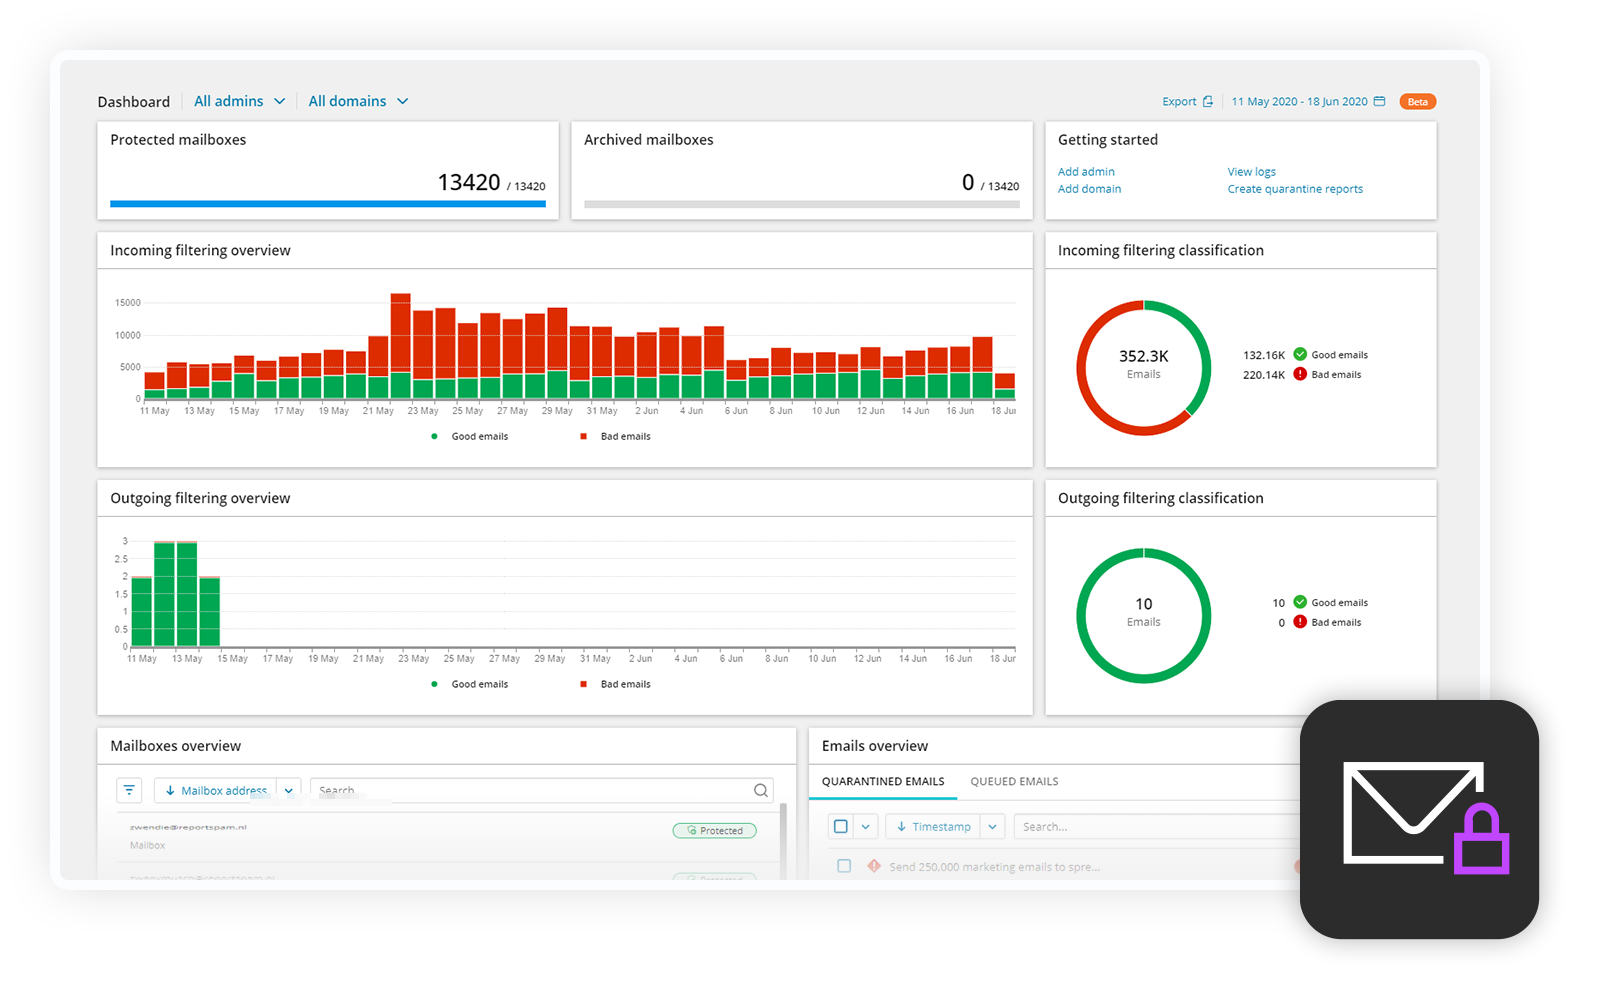The image size is (1600, 1000).
Task: Click the green Good emails check icon in Incoming classification
Action: pos(1300,354)
